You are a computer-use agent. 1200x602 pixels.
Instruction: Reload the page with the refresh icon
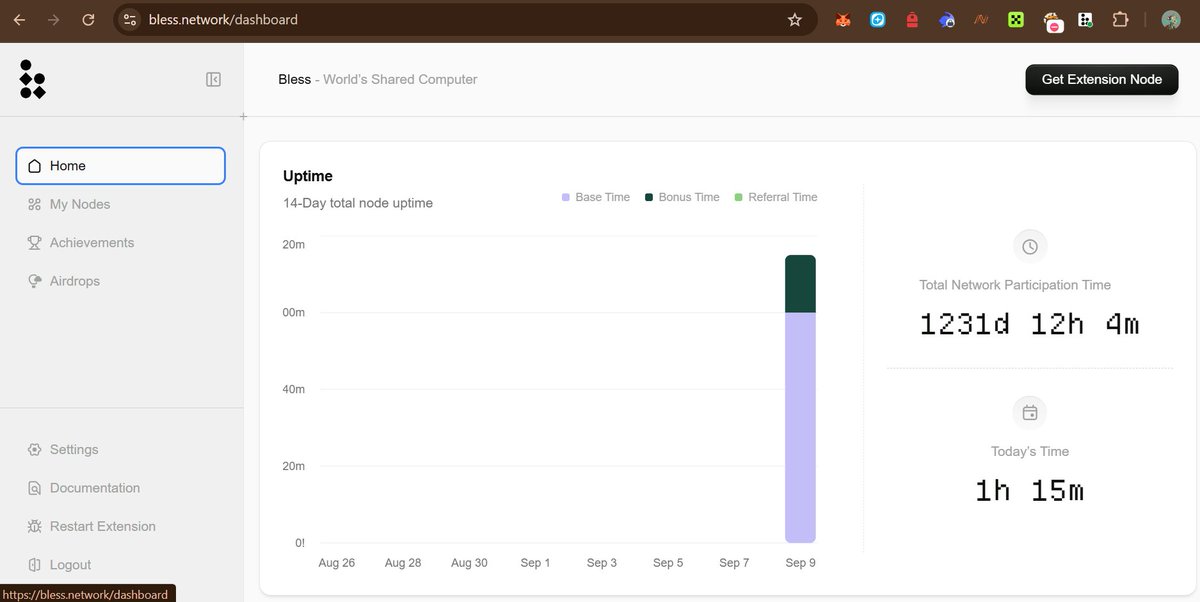tap(88, 19)
